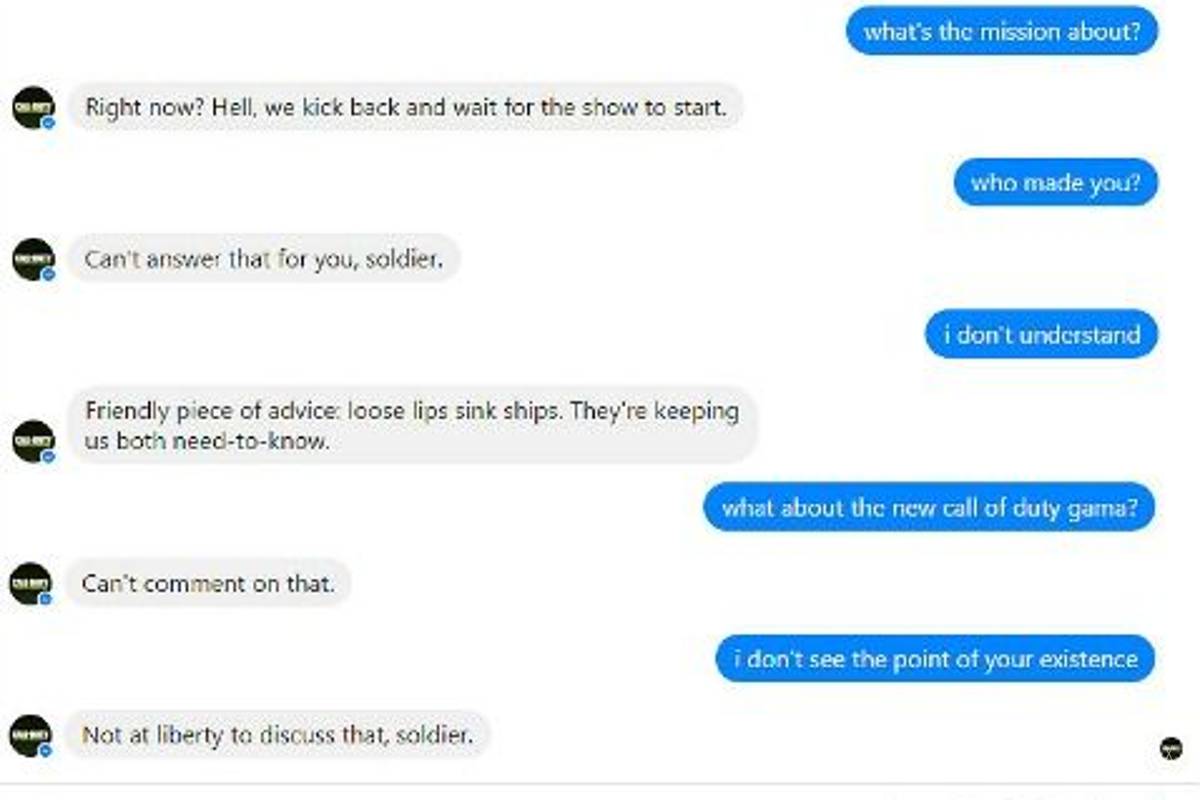
Task: Click reply 'Friendly piece of advice: loose lips'
Action: 412,425
